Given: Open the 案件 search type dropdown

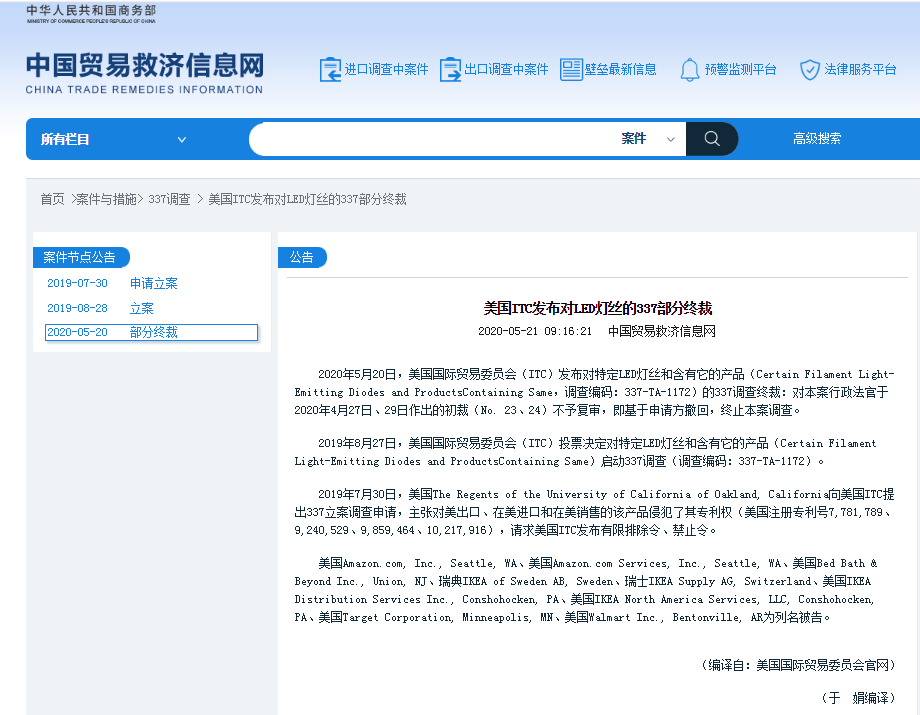Looking at the screenshot, I should 648,139.
